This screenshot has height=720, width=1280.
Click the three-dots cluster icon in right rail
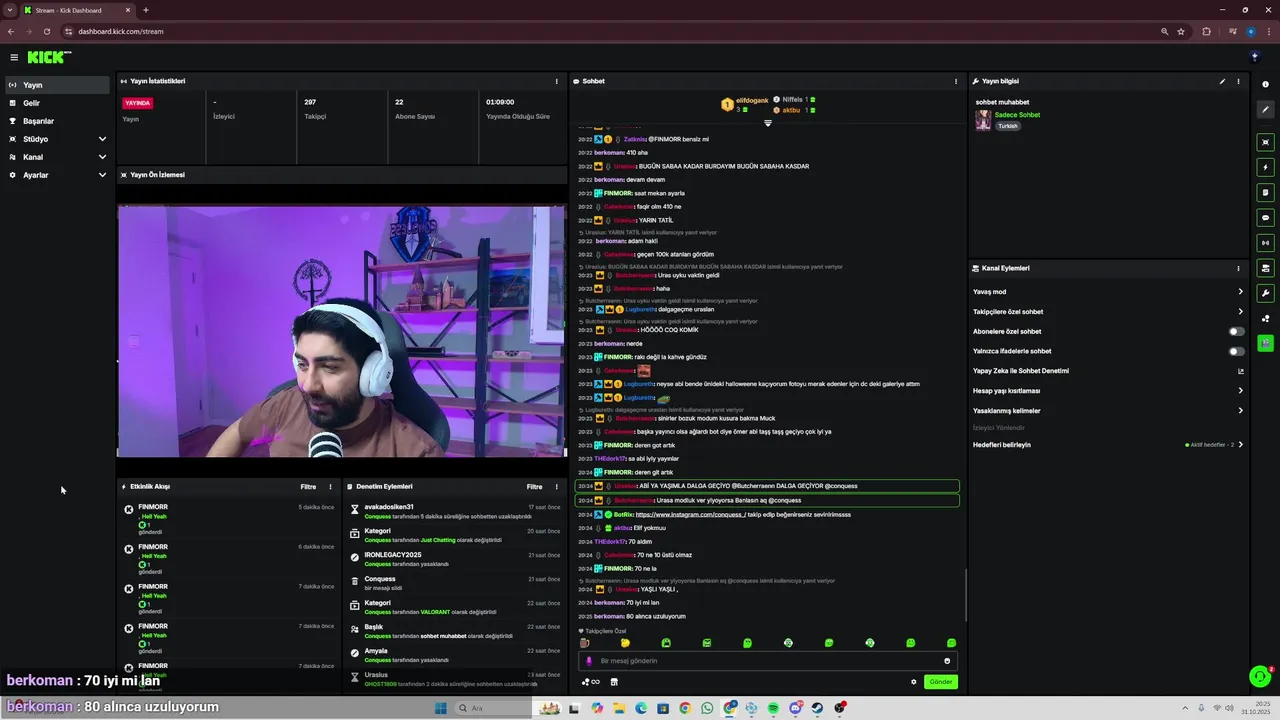point(1265,319)
